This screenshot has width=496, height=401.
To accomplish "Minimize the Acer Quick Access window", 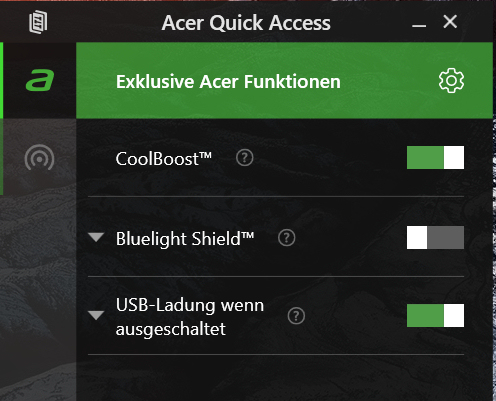I will click(x=419, y=25).
